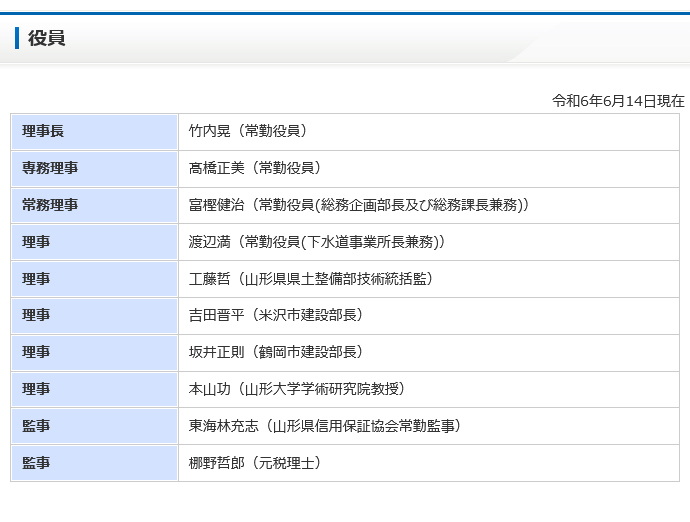Click the 理事 cell beside 本山功
The height and width of the screenshot is (522, 690).
point(95,390)
